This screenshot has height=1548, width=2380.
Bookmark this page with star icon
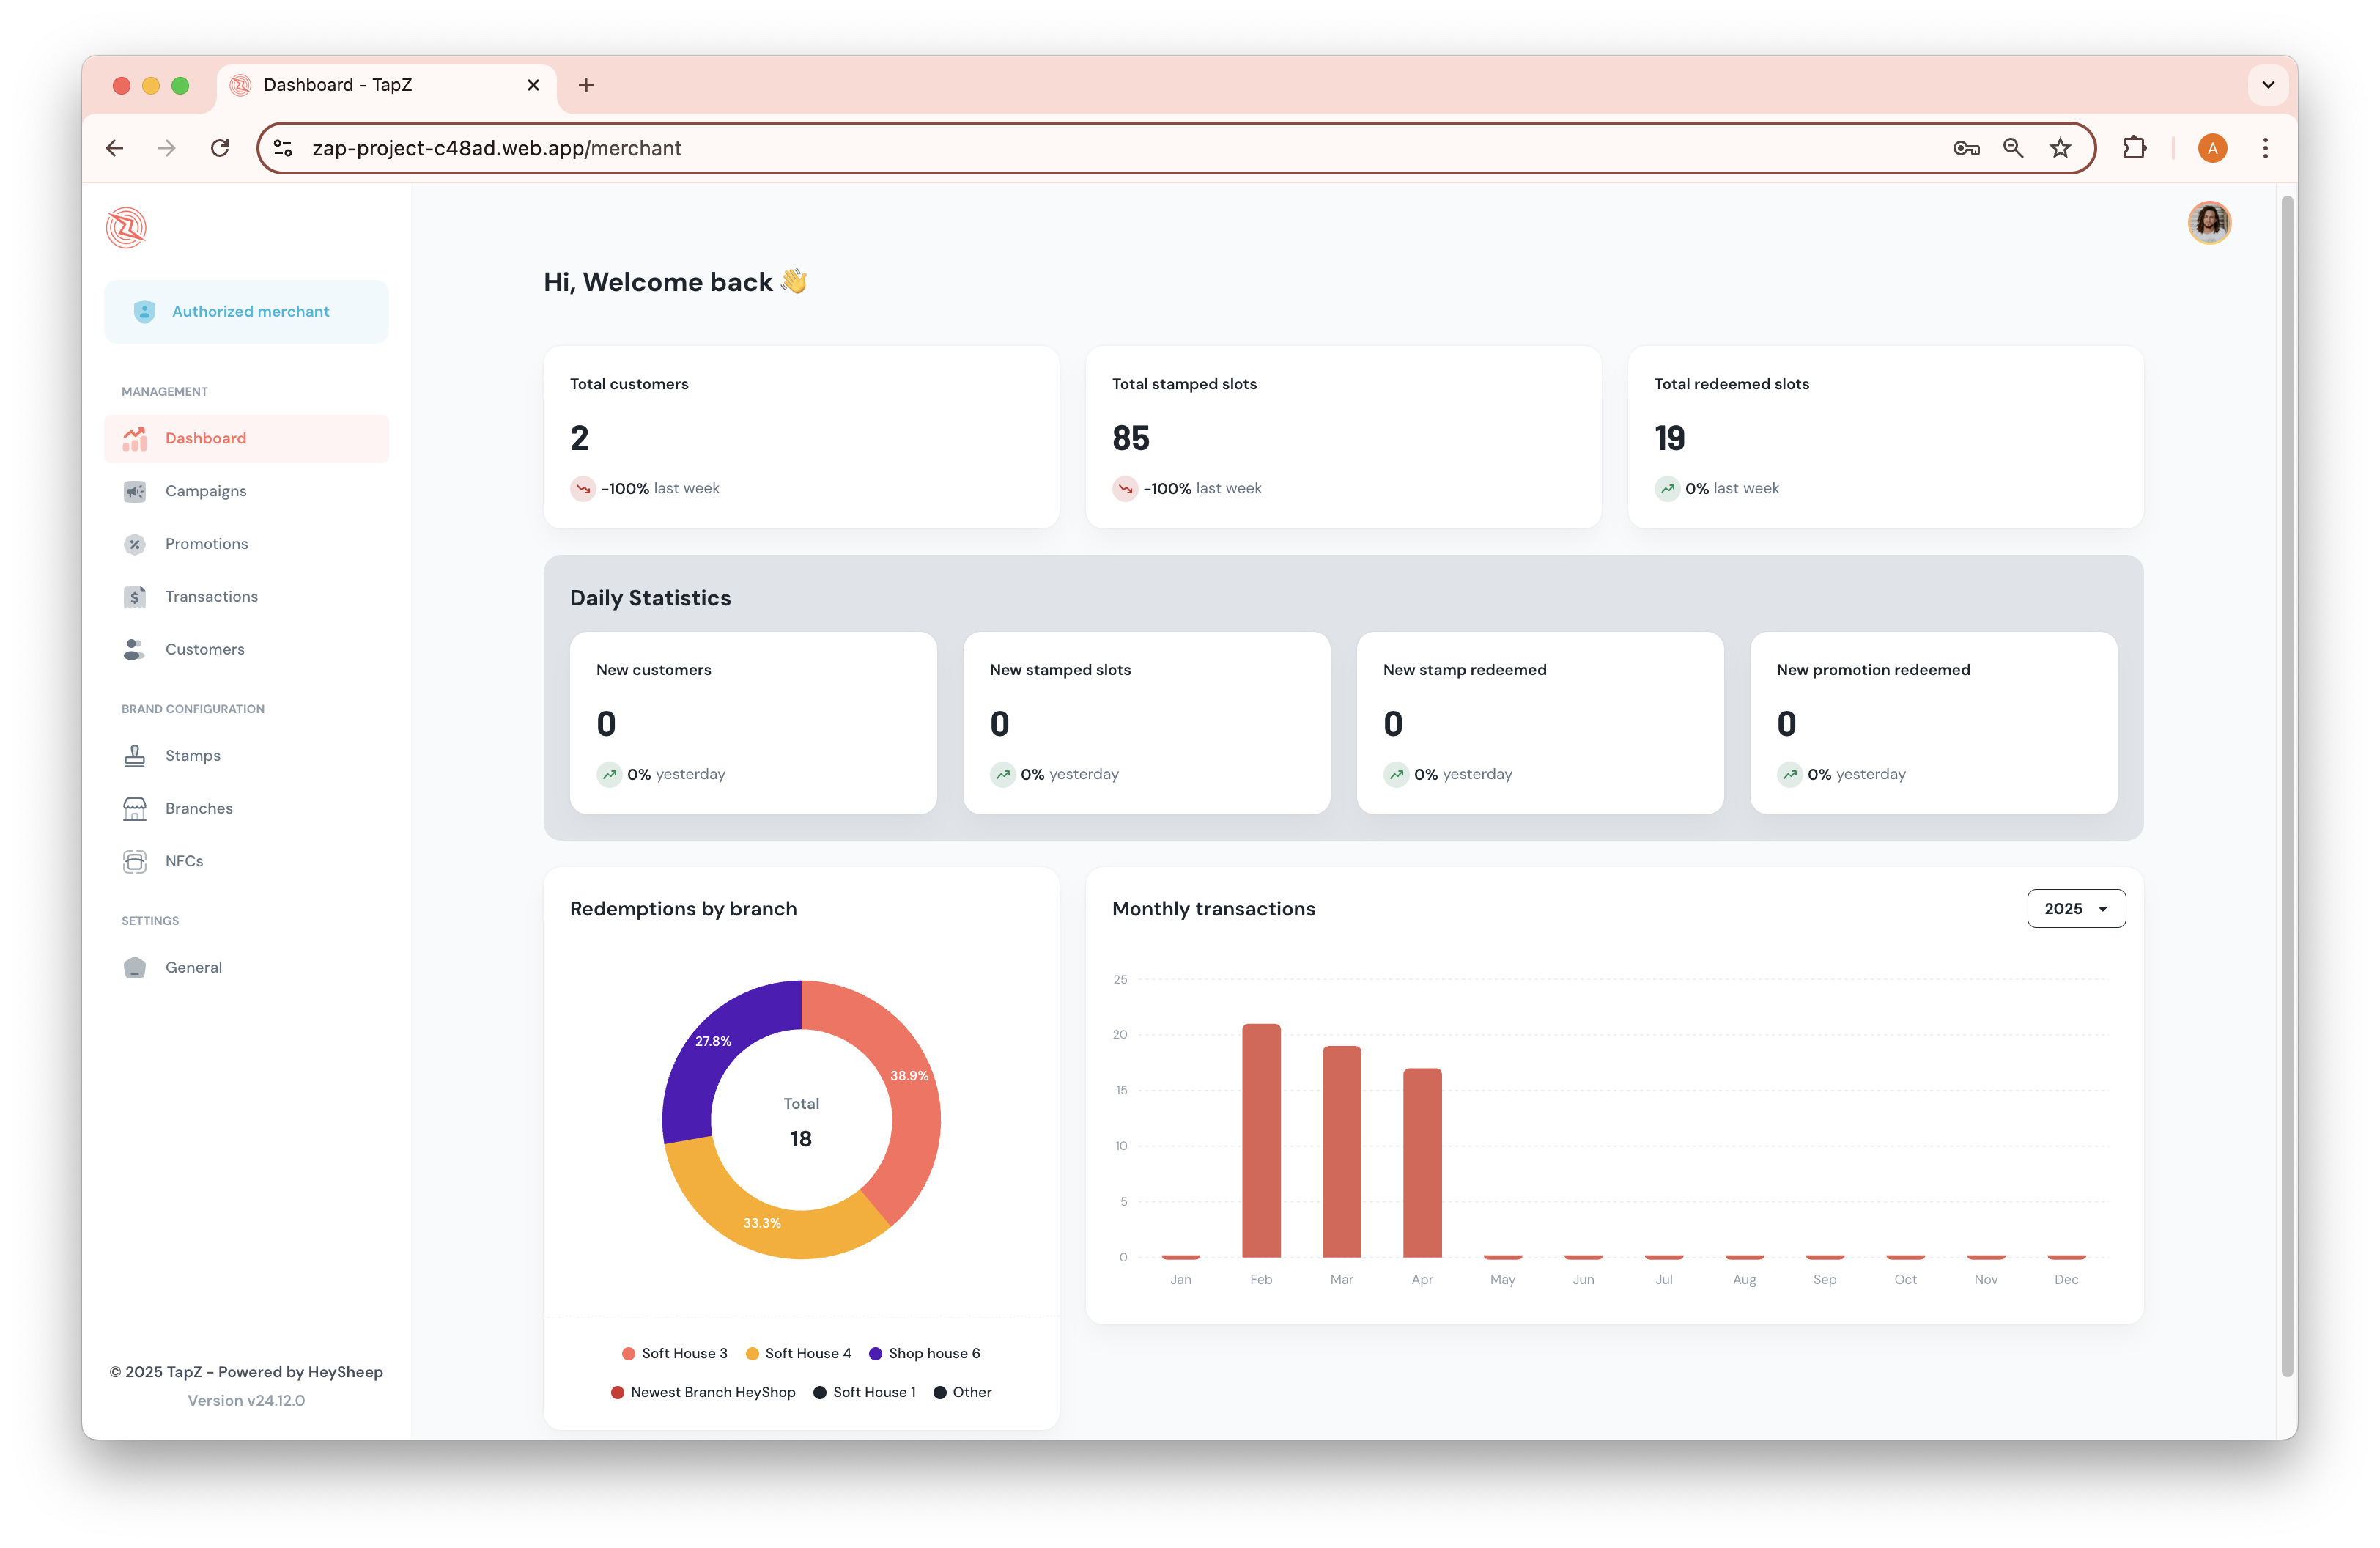click(x=2061, y=148)
